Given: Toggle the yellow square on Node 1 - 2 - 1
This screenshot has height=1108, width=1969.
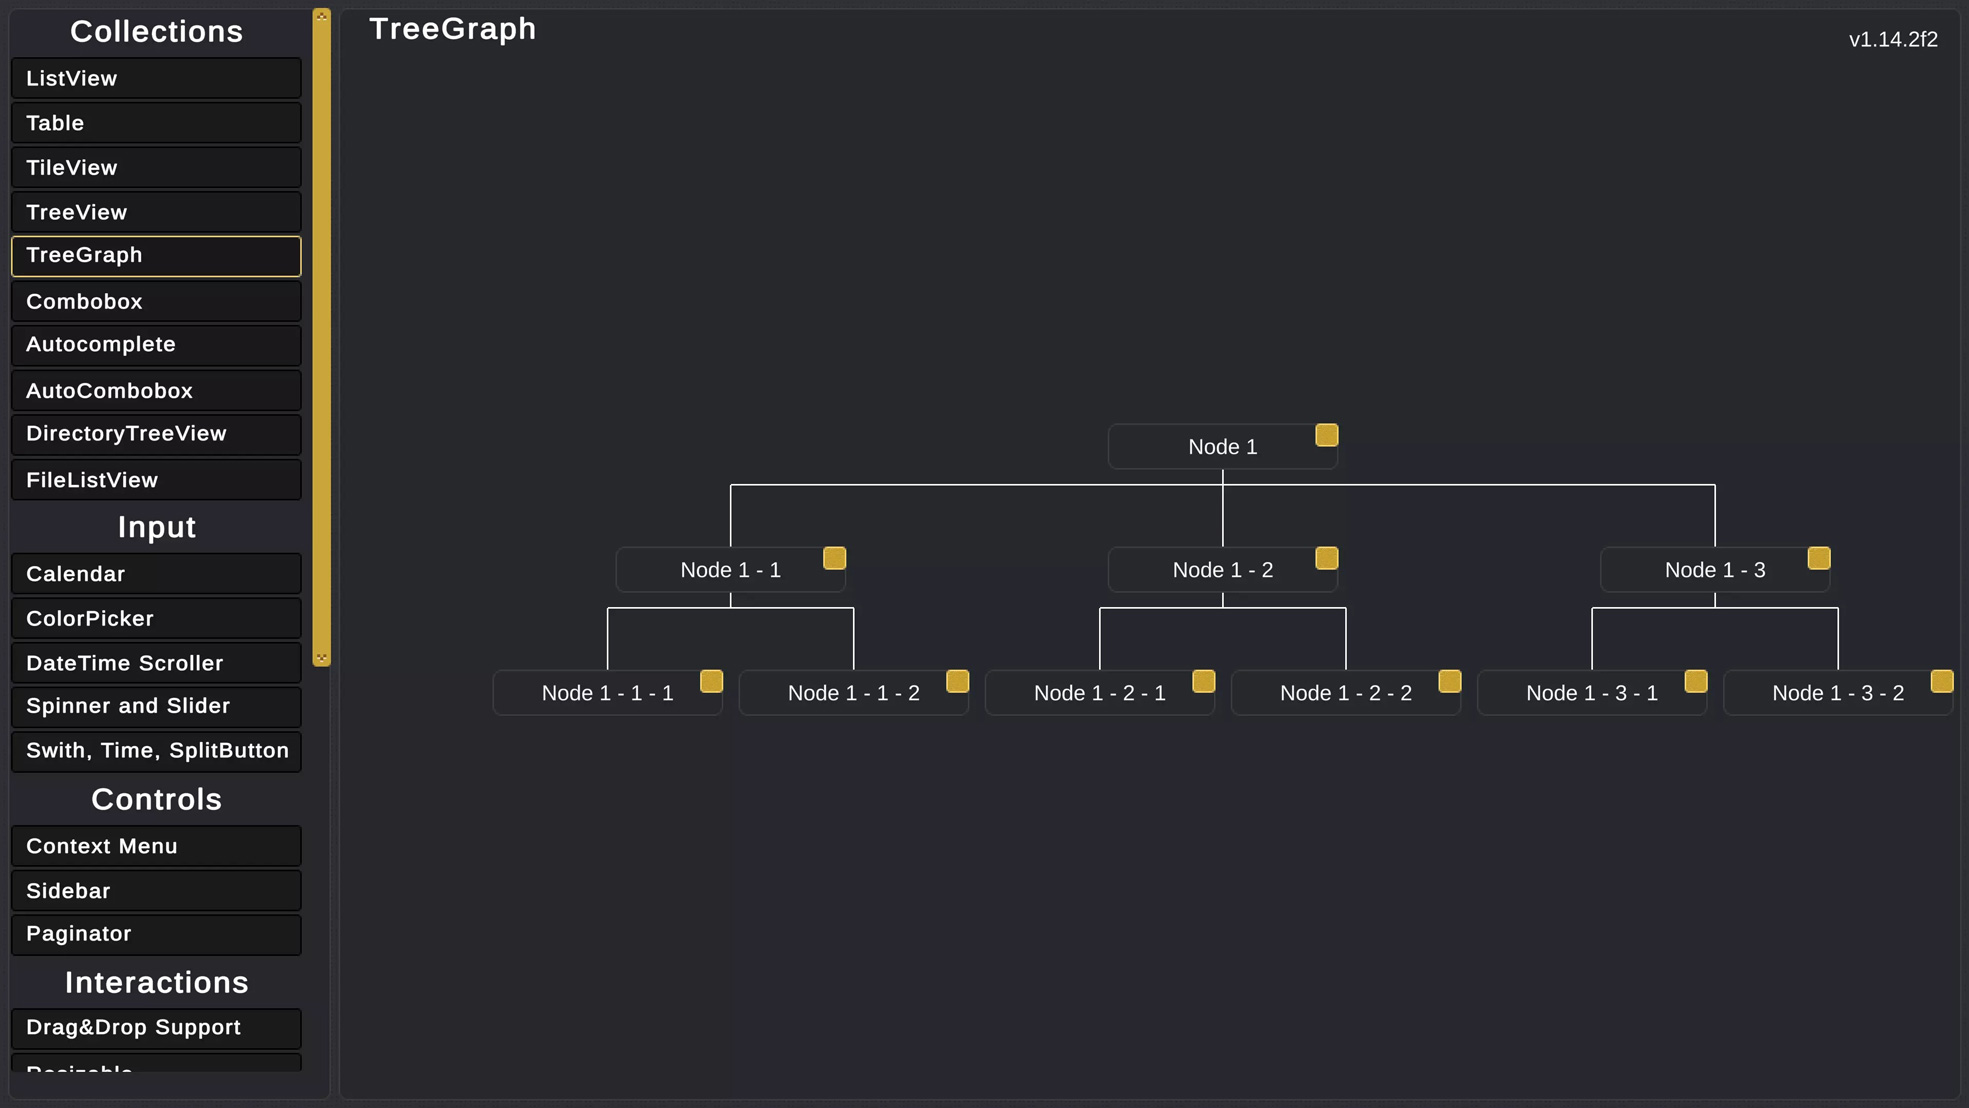Looking at the screenshot, I should 1203,681.
